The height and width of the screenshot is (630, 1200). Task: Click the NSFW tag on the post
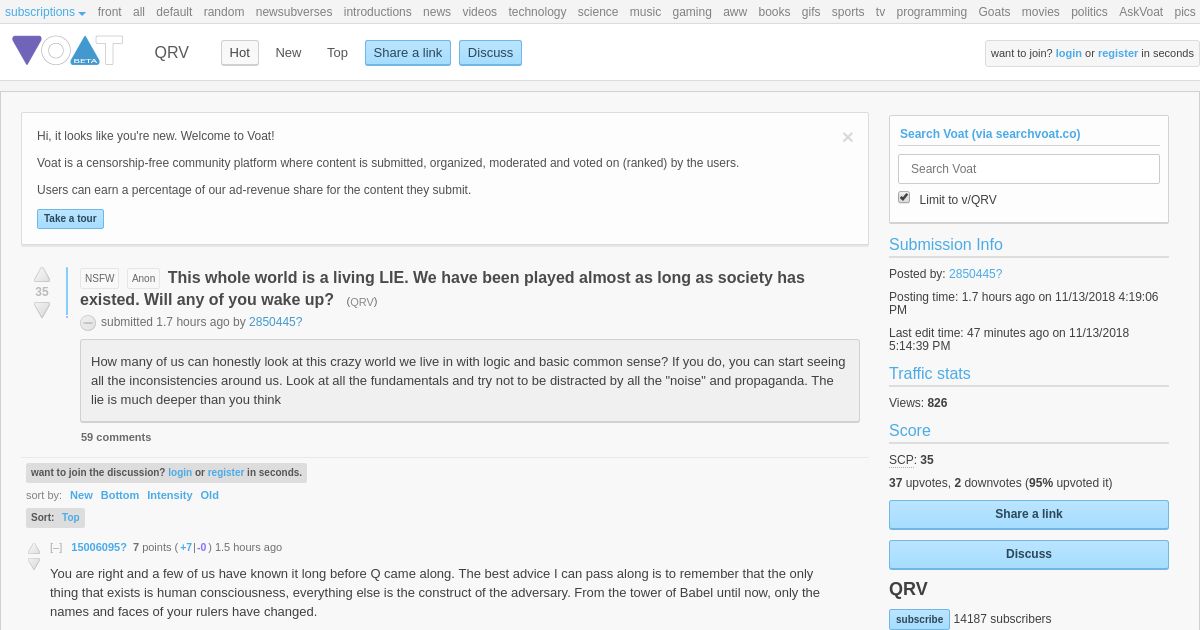(x=99, y=278)
